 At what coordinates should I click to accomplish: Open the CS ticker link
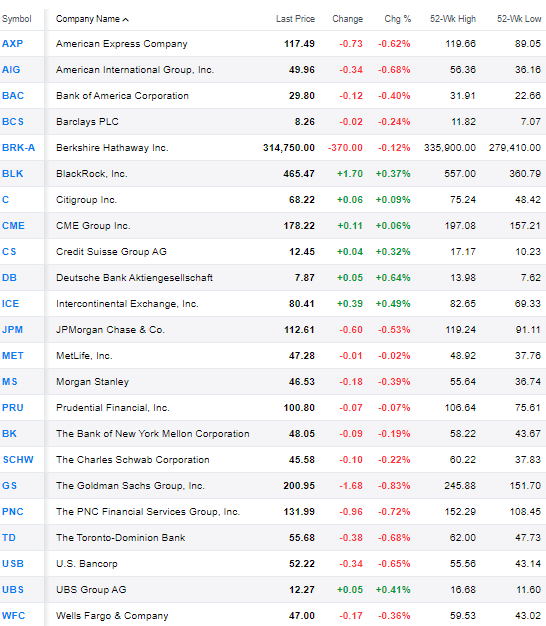(x=9, y=252)
